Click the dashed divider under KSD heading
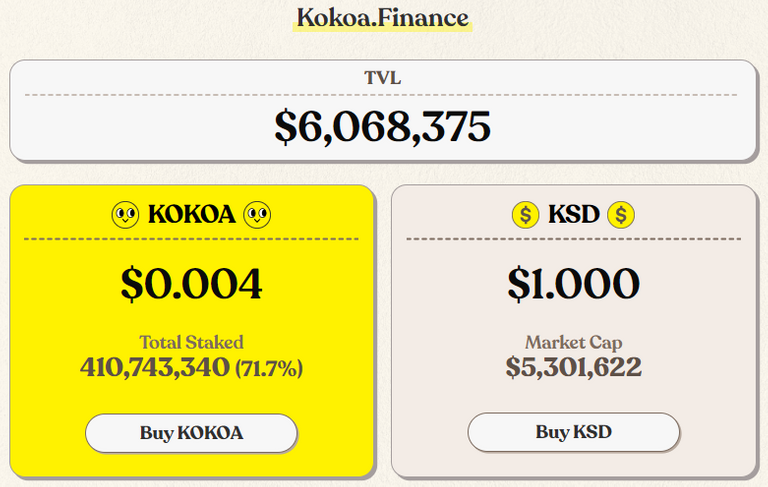Viewport: 768px width, 487px height. pyautogui.click(x=573, y=239)
